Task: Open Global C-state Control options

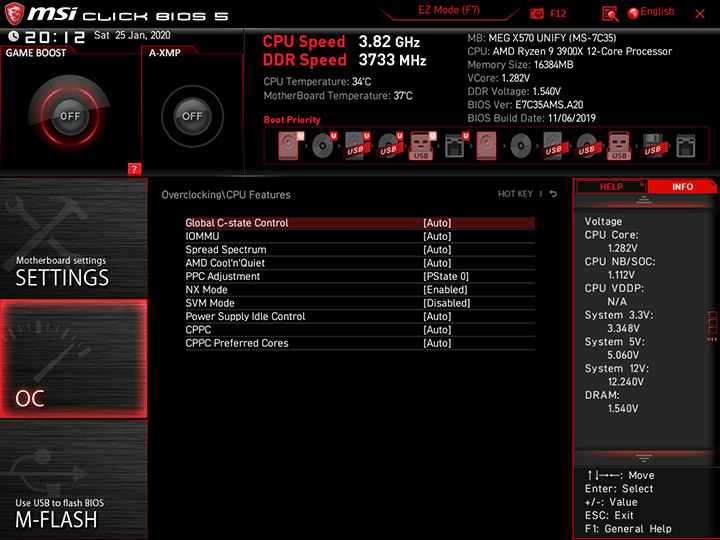Action: [x=360, y=223]
